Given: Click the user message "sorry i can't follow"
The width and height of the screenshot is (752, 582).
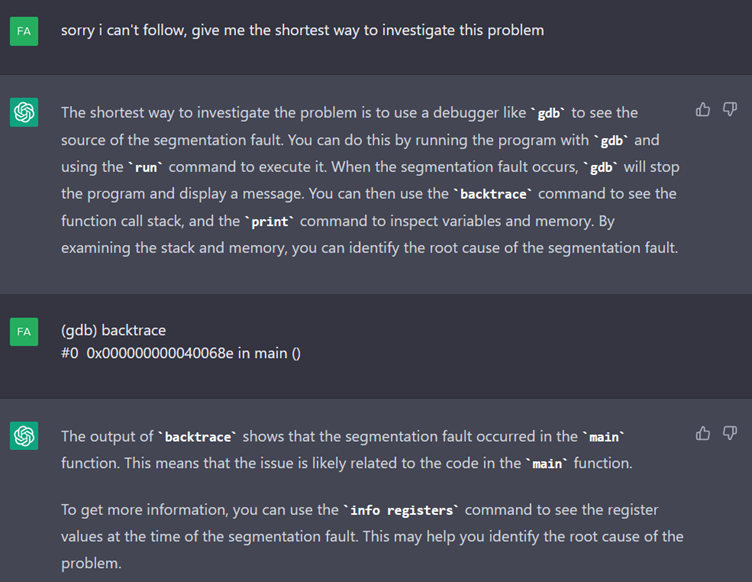Looking at the screenshot, I should 302,30.
